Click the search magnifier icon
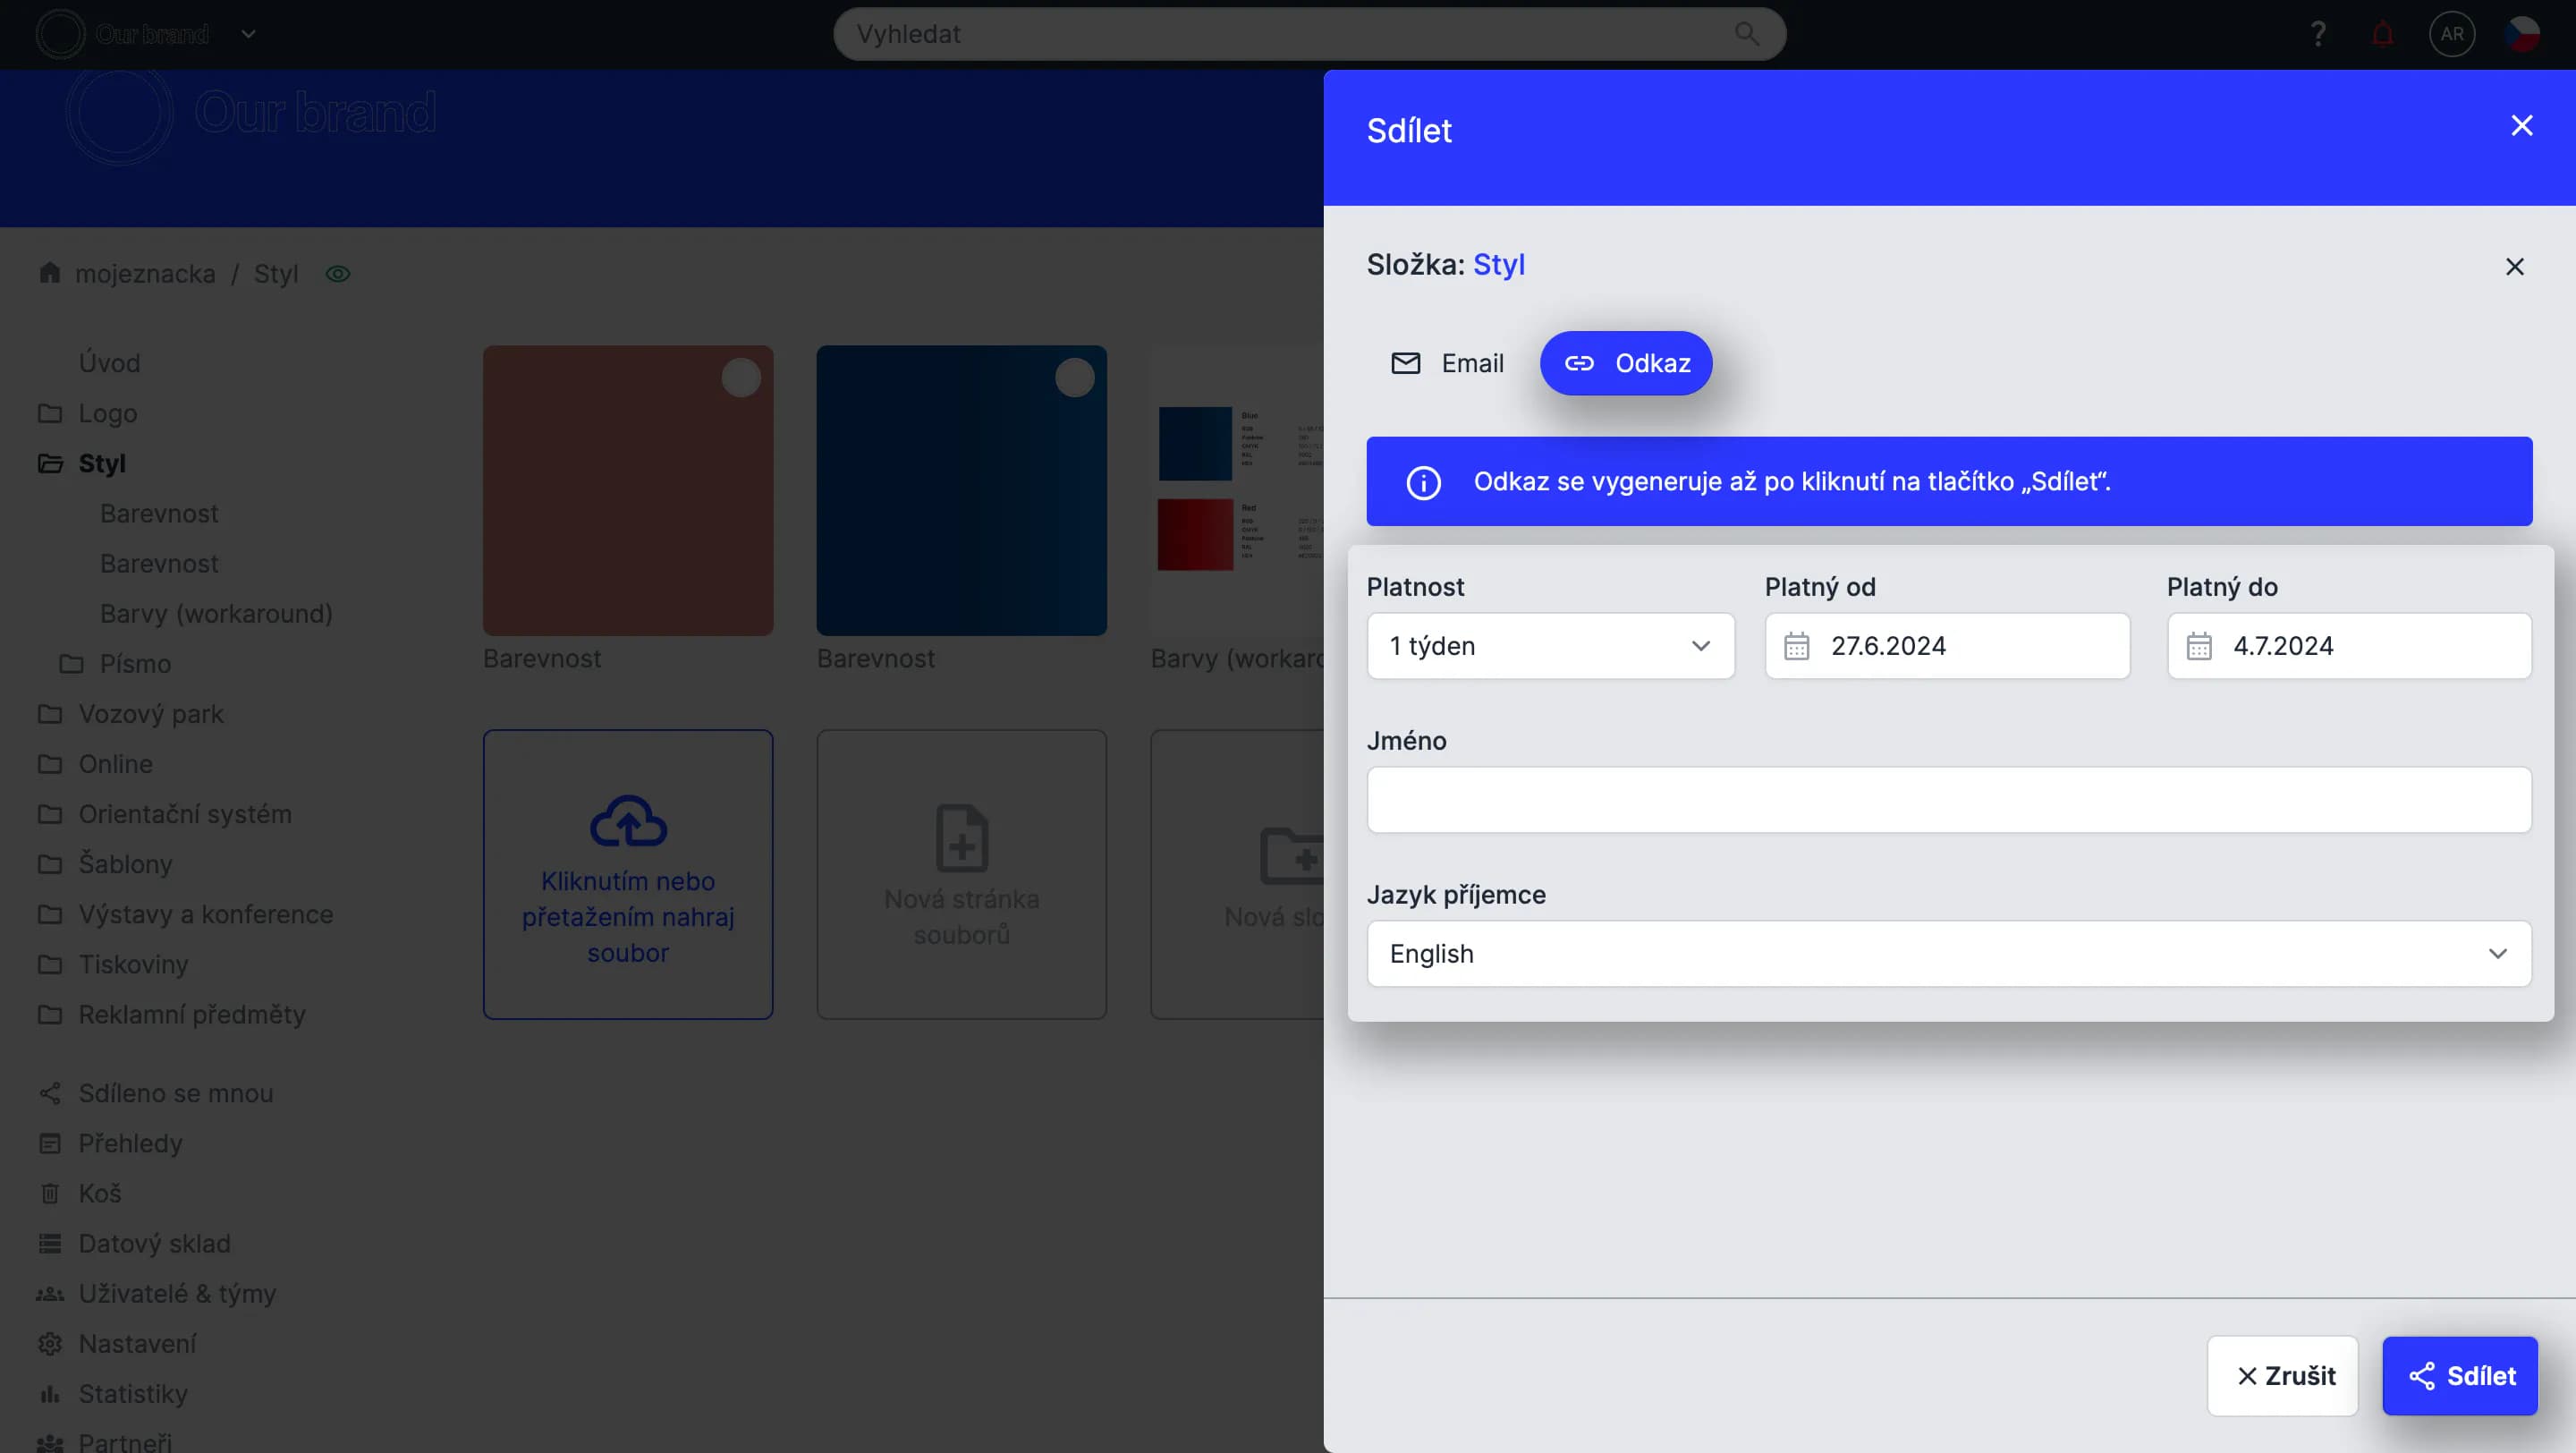The width and height of the screenshot is (2576, 1453). 1746,34
